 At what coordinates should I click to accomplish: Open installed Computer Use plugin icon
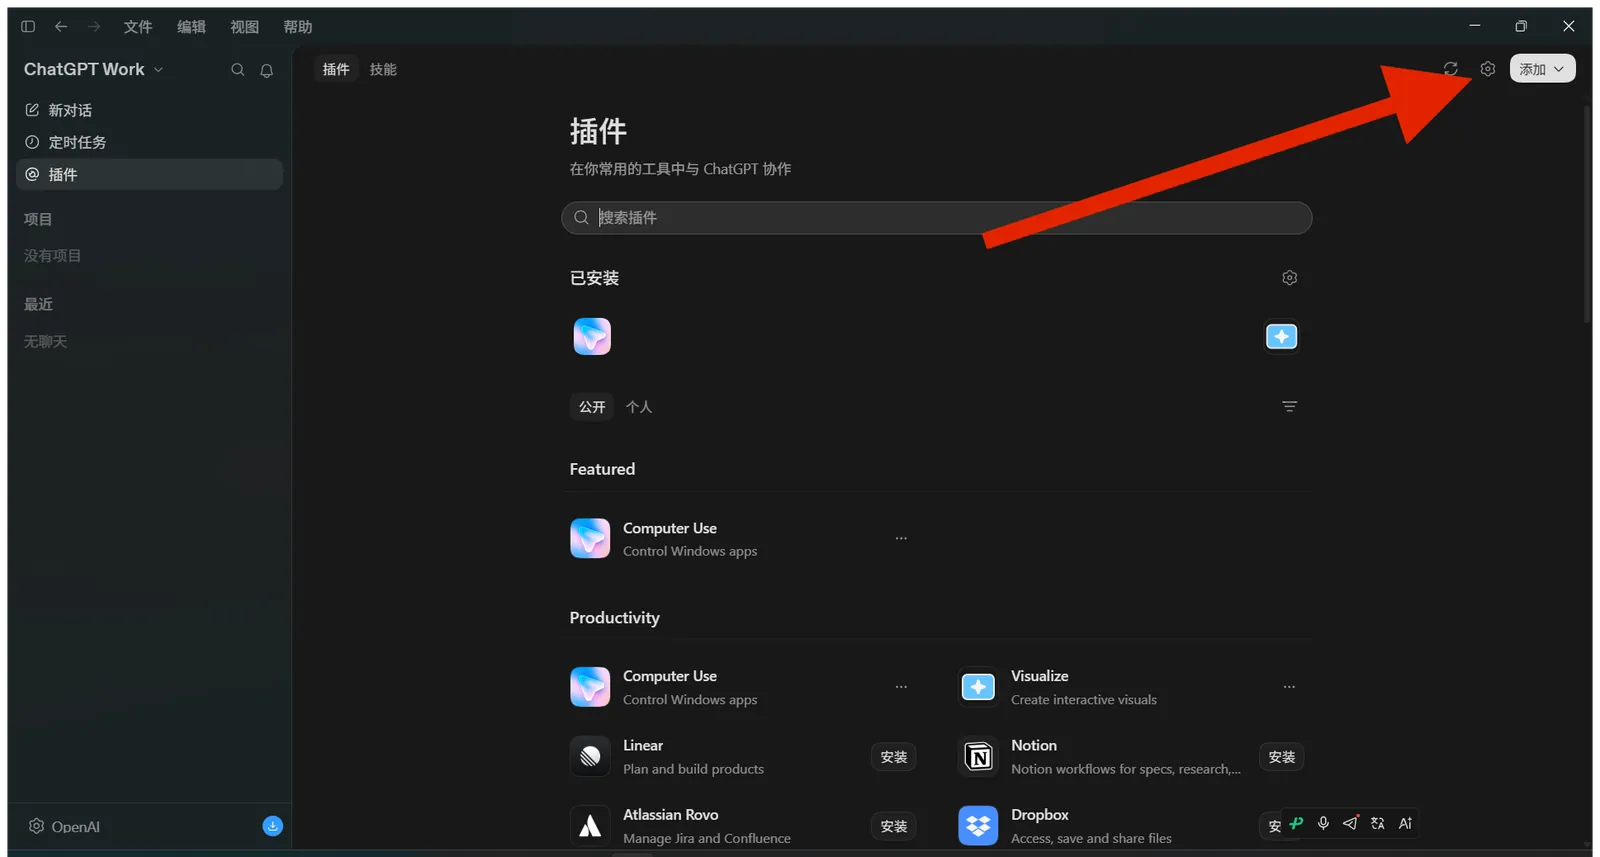(x=592, y=337)
